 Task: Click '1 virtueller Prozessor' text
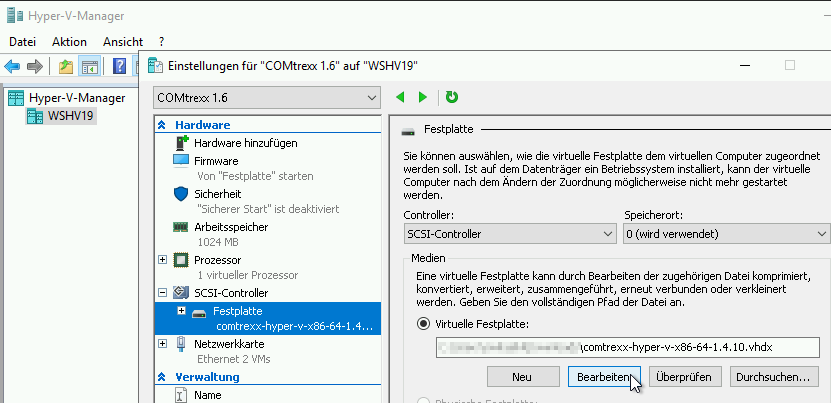coord(247,275)
